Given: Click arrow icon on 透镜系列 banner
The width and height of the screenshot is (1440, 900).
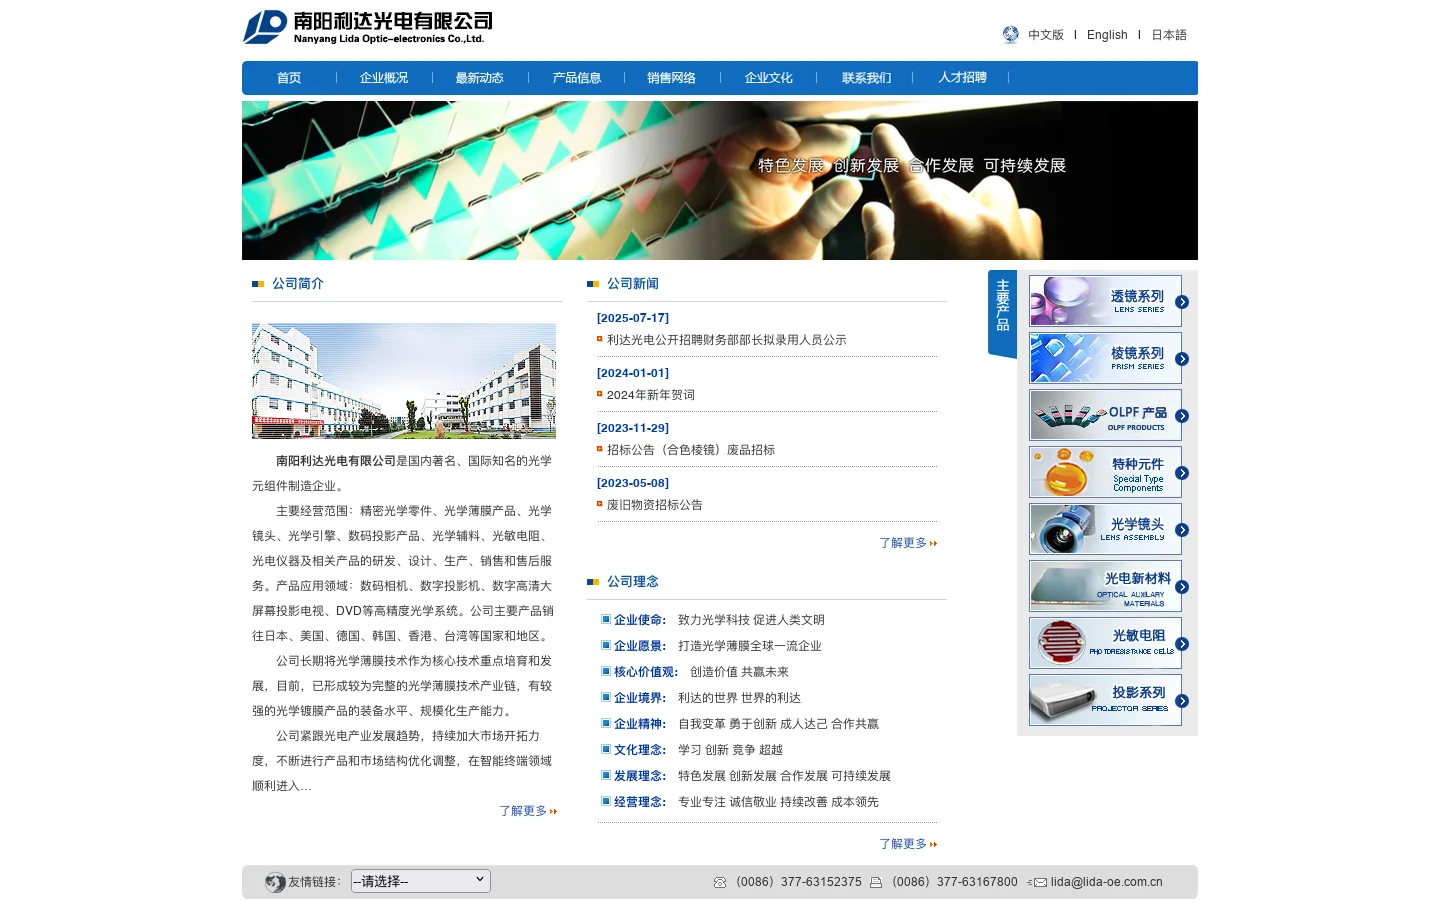Looking at the screenshot, I should coord(1182,302).
